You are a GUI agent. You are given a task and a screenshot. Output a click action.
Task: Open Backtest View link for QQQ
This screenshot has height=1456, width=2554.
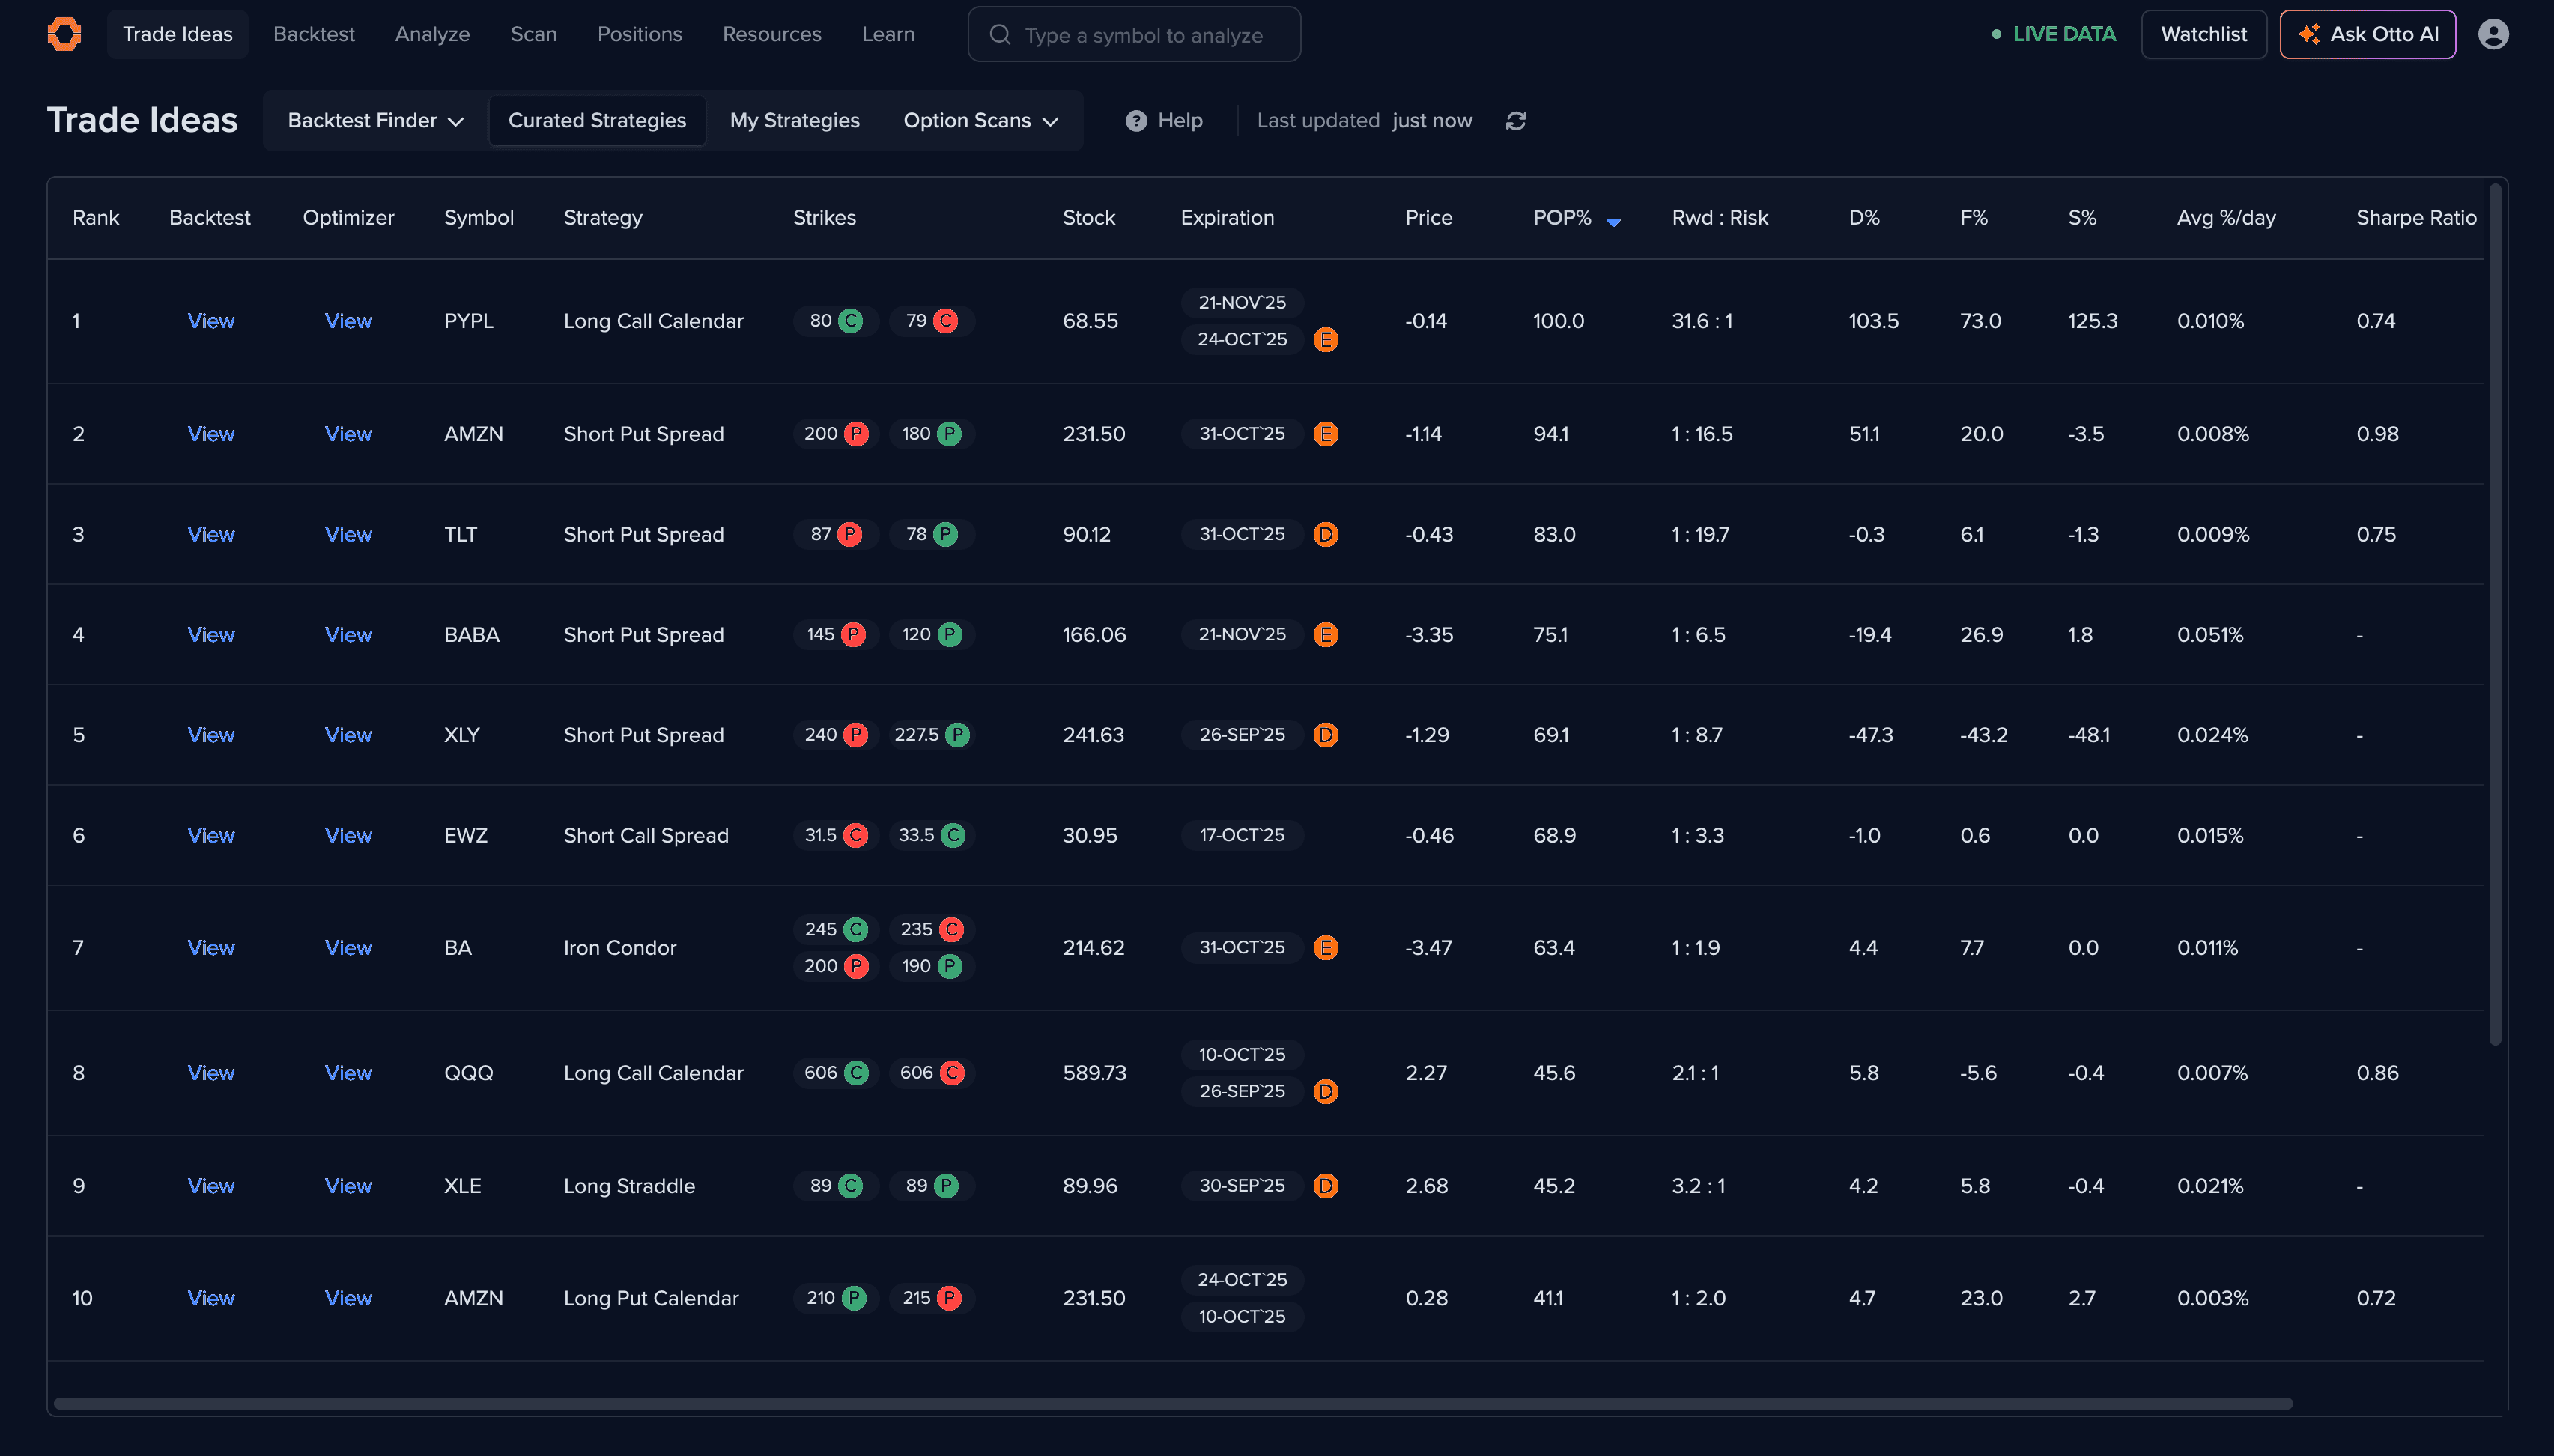211,1073
